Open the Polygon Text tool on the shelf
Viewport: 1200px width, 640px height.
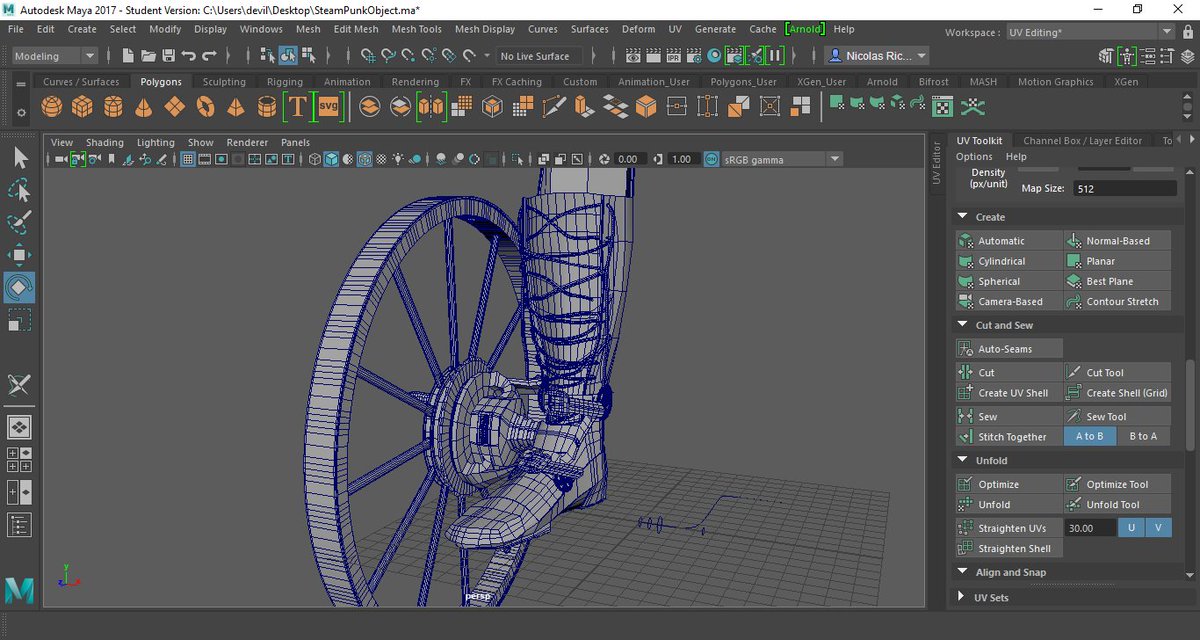pyautogui.click(x=296, y=105)
